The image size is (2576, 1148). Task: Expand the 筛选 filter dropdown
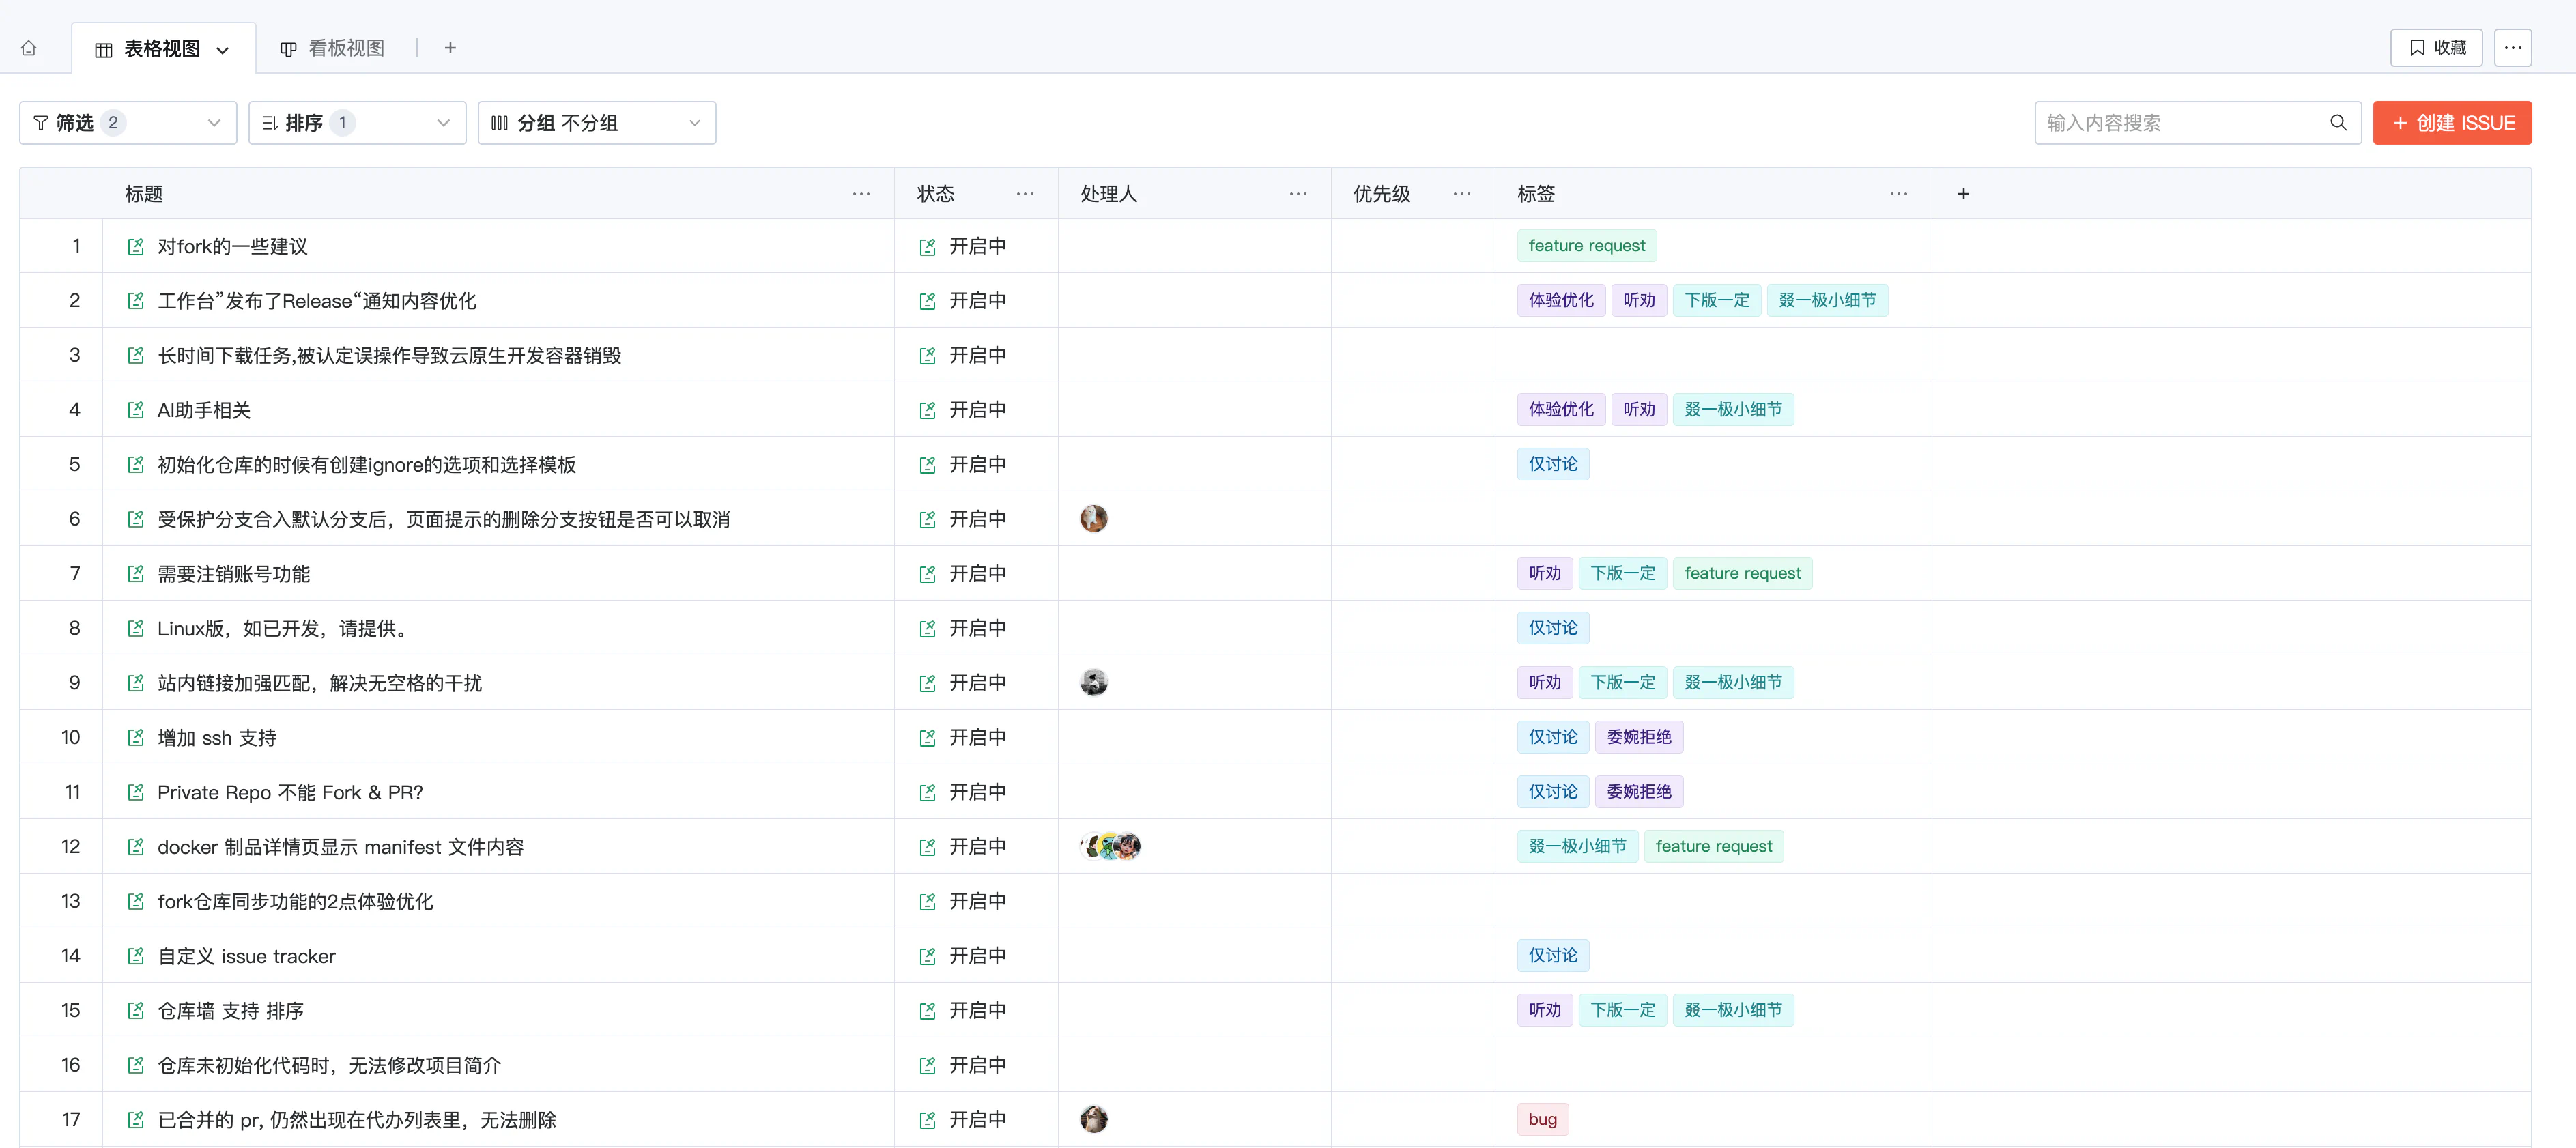pos(128,123)
